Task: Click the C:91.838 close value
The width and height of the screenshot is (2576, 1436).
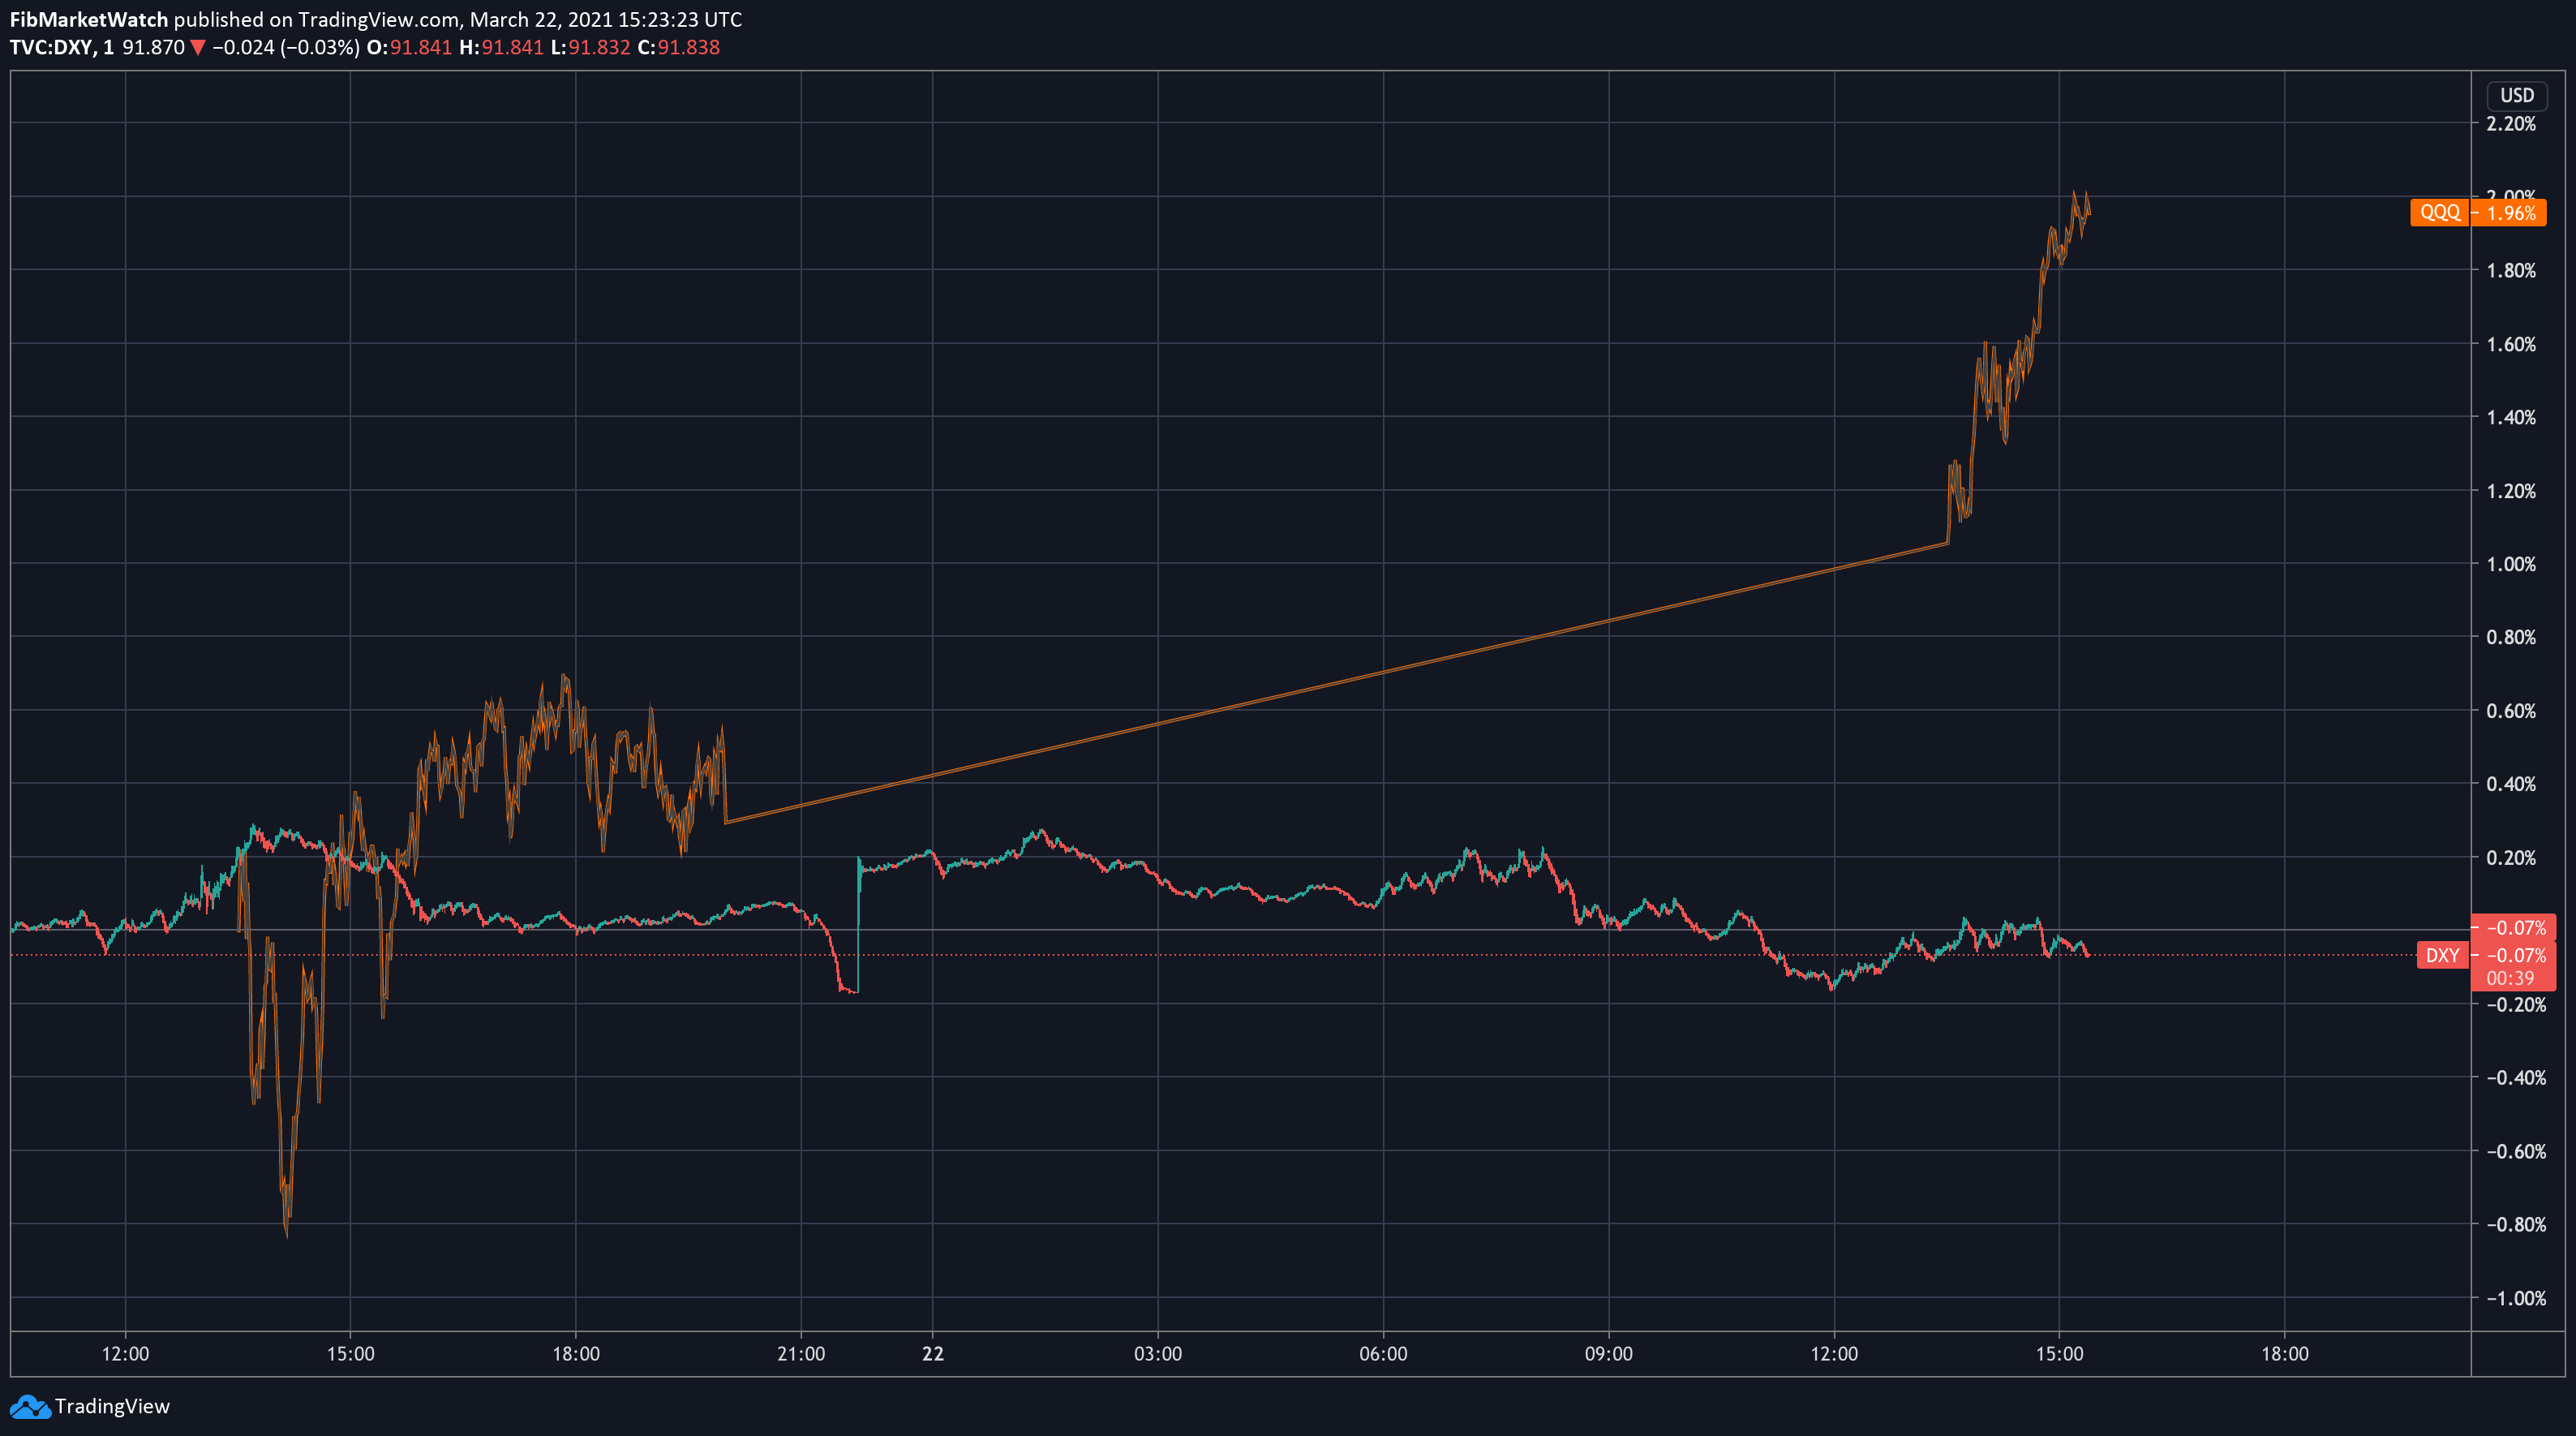Action: click(x=678, y=47)
